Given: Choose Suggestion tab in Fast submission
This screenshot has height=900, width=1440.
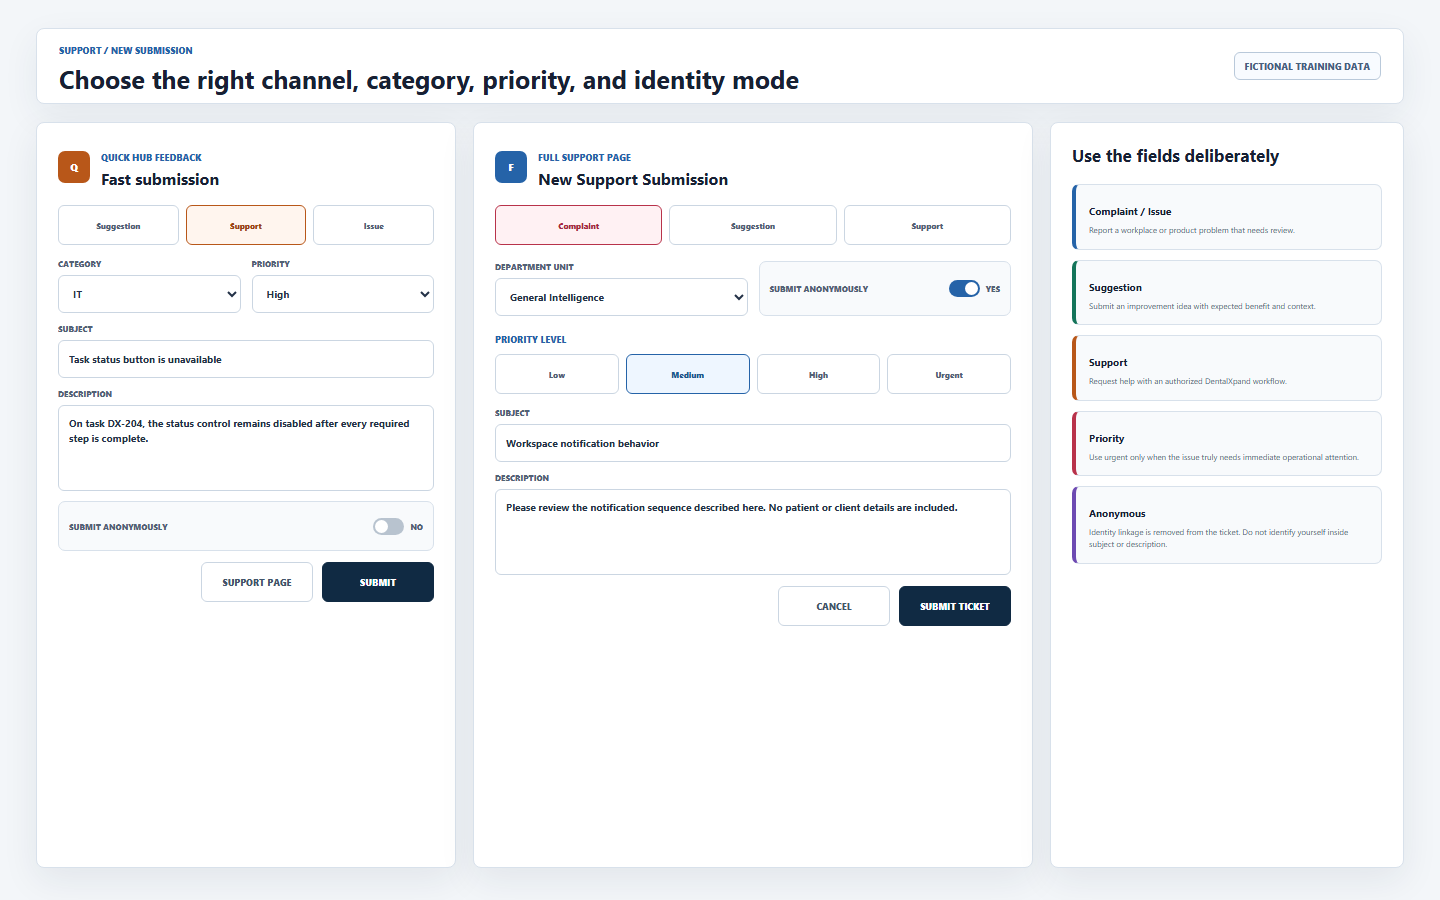Looking at the screenshot, I should pos(118,225).
